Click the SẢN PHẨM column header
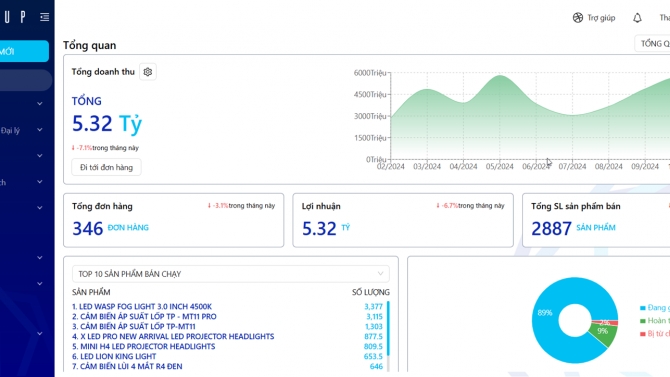 pyautogui.click(x=91, y=292)
